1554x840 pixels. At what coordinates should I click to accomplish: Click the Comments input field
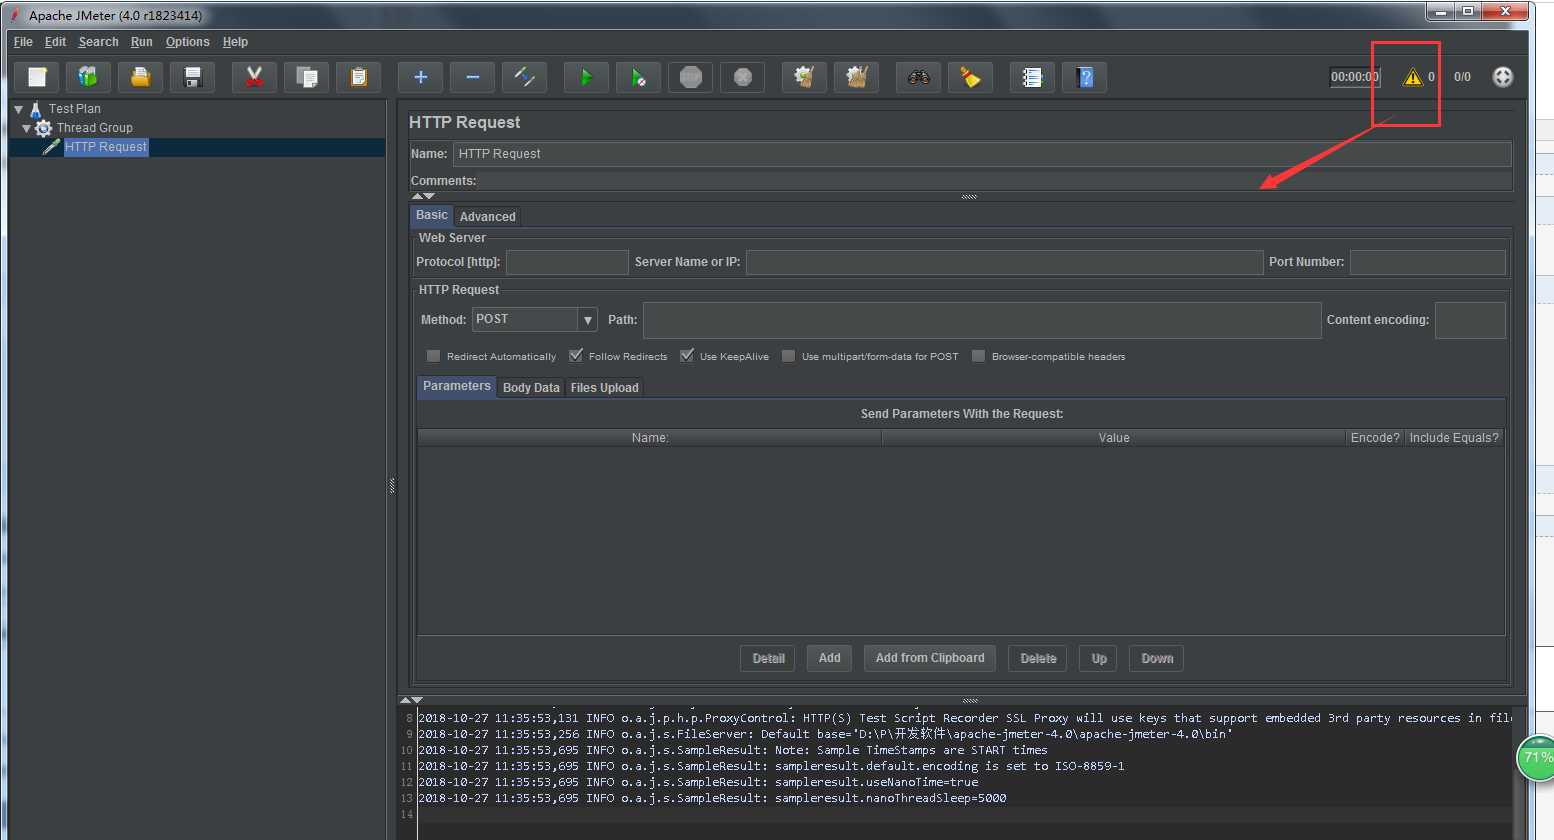point(995,181)
